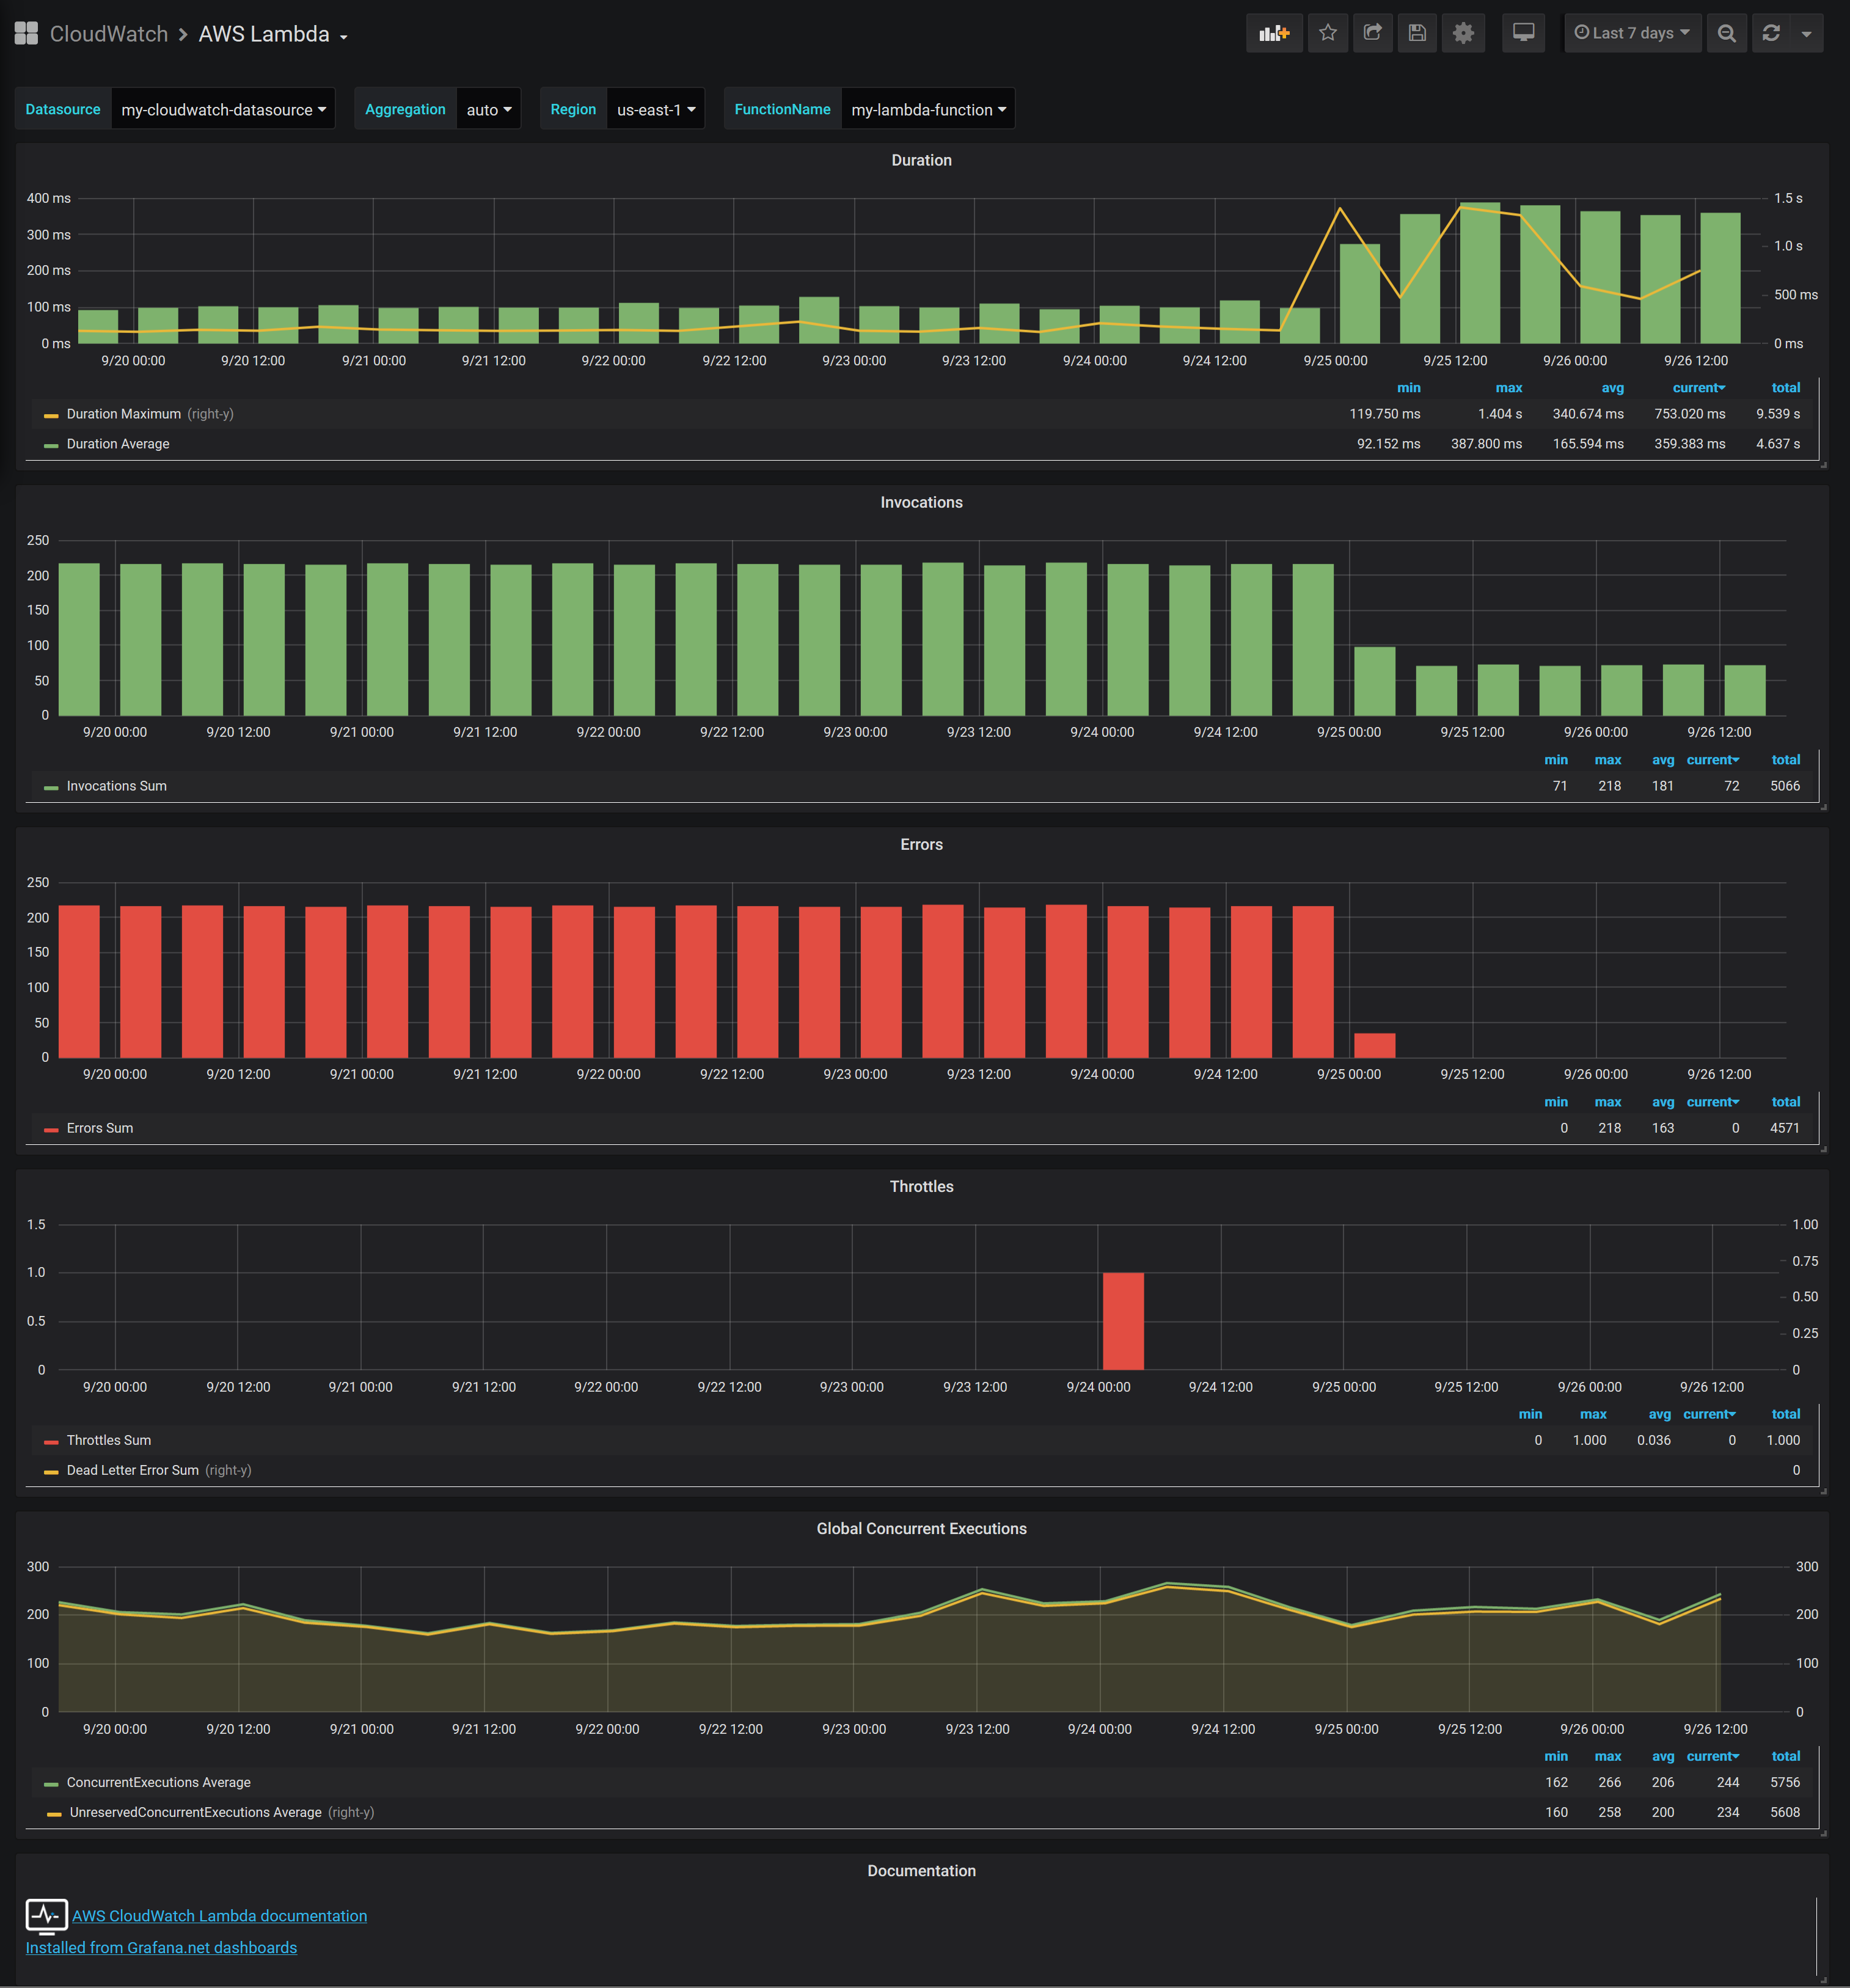The height and width of the screenshot is (1988, 1850).
Task: Click the Share dashboard icon
Action: coord(1372,33)
